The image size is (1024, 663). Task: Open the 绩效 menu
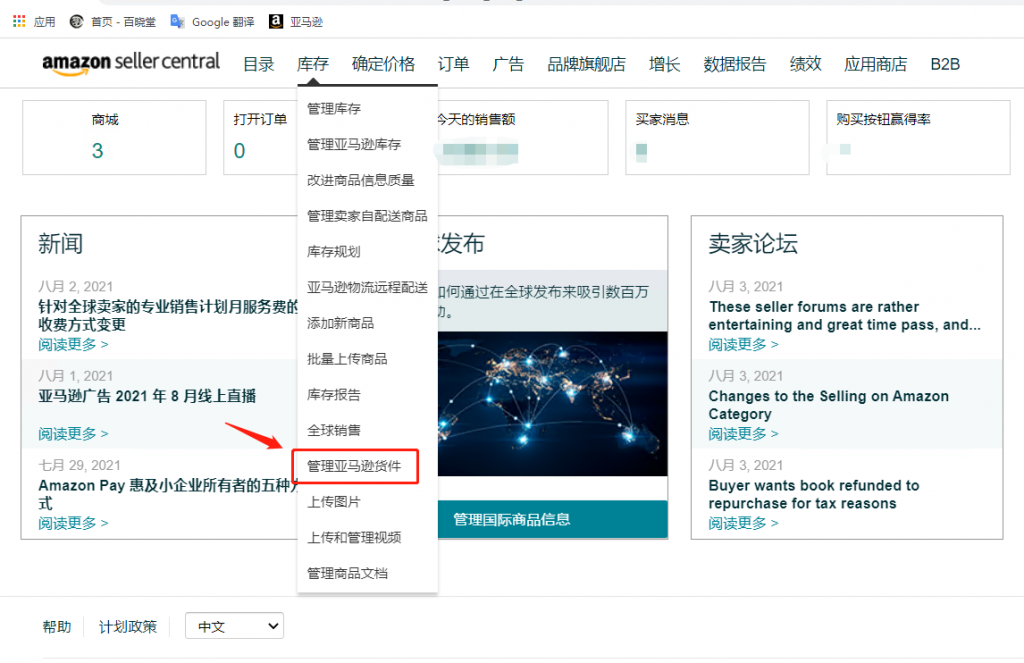pyautogui.click(x=805, y=64)
